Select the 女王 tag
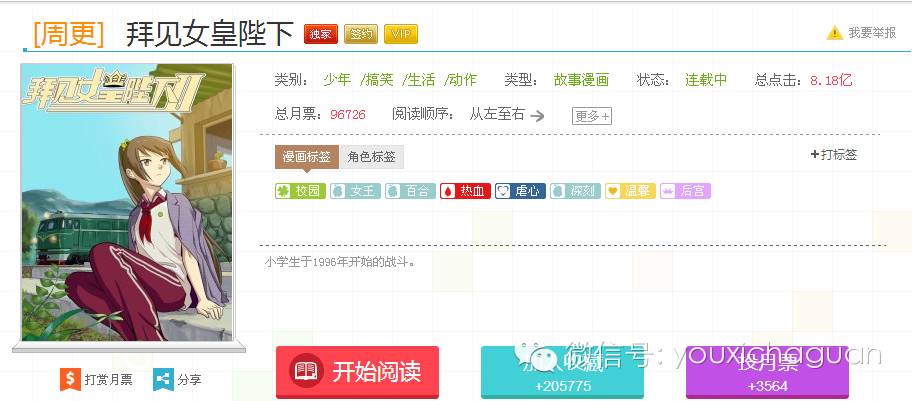The height and width of the screenshot is (401, 912). (355, 191)
